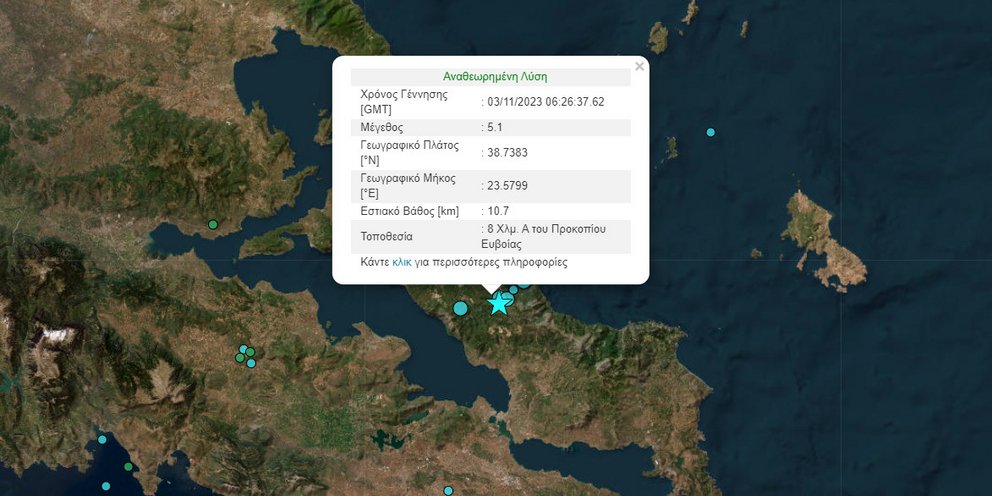
Task: Click the bottommost cyan marker in southwest gulf
Action: [105, 486]
